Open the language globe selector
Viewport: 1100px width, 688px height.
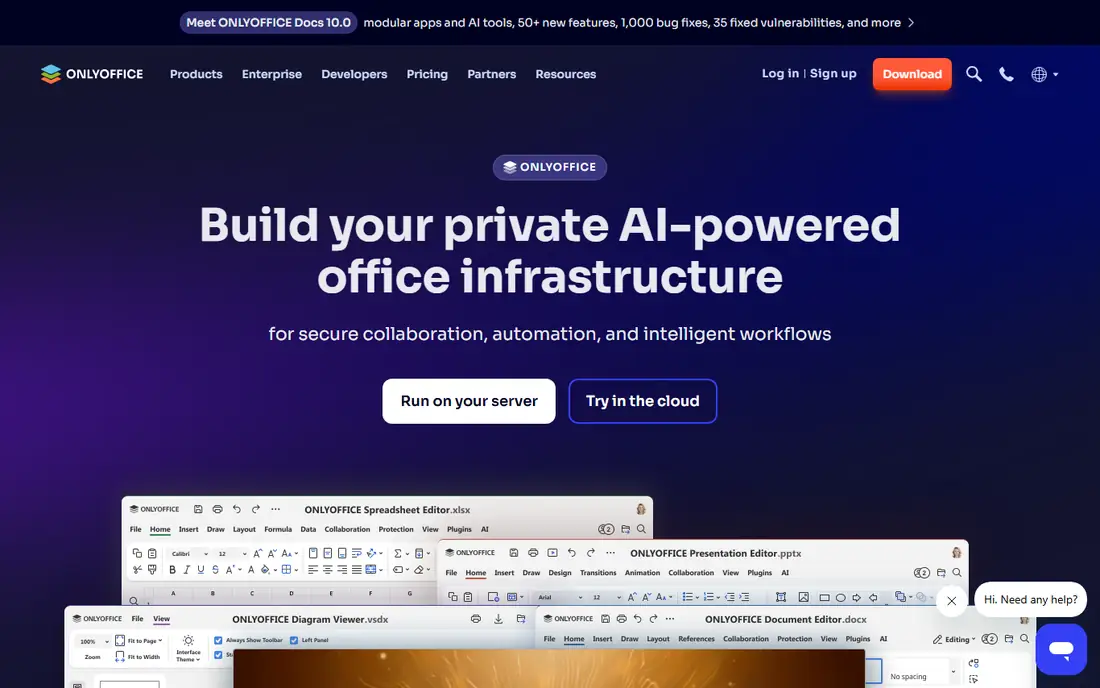(1045, 74)
